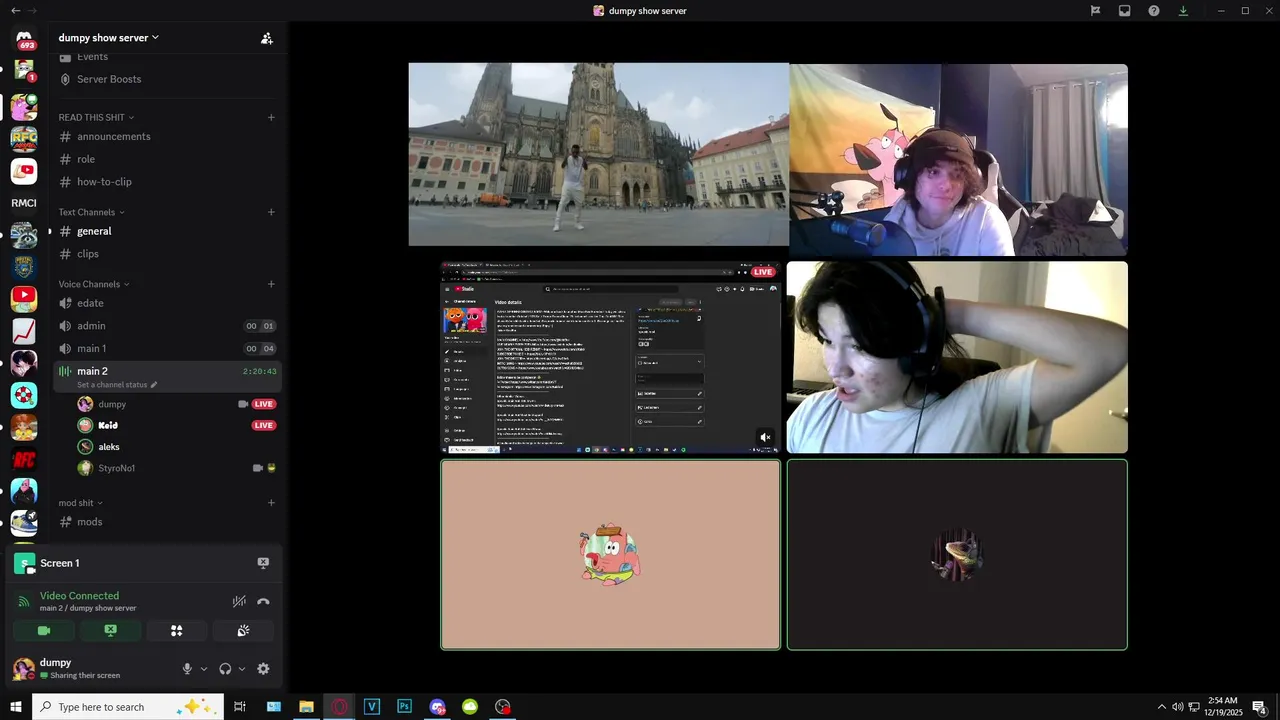
Task: Toggle camera with green video button
Action: pyautogui.click(x=44, y=631)
